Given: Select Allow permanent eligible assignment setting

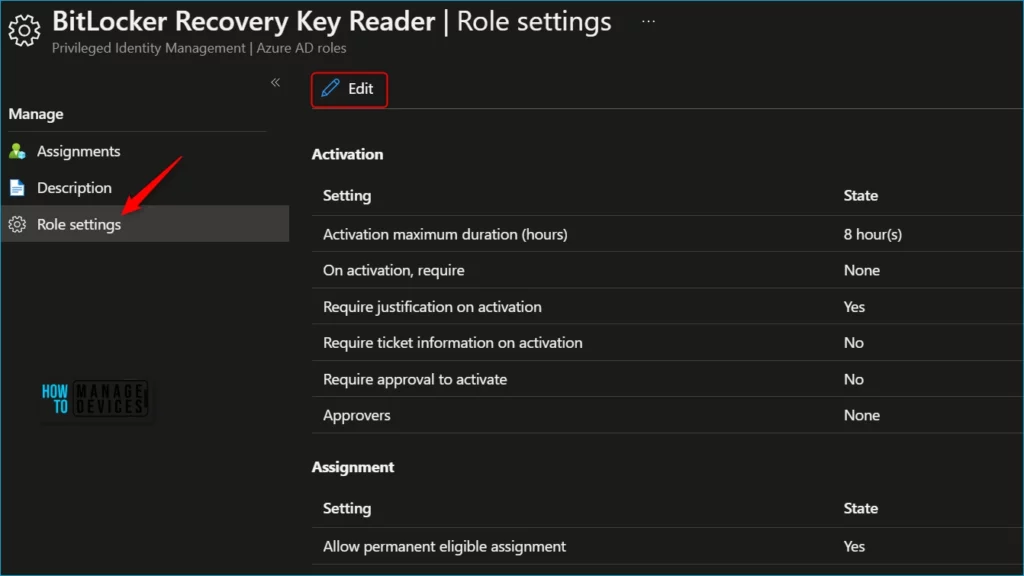Looking at the screenshot, I should click(444, 546).
